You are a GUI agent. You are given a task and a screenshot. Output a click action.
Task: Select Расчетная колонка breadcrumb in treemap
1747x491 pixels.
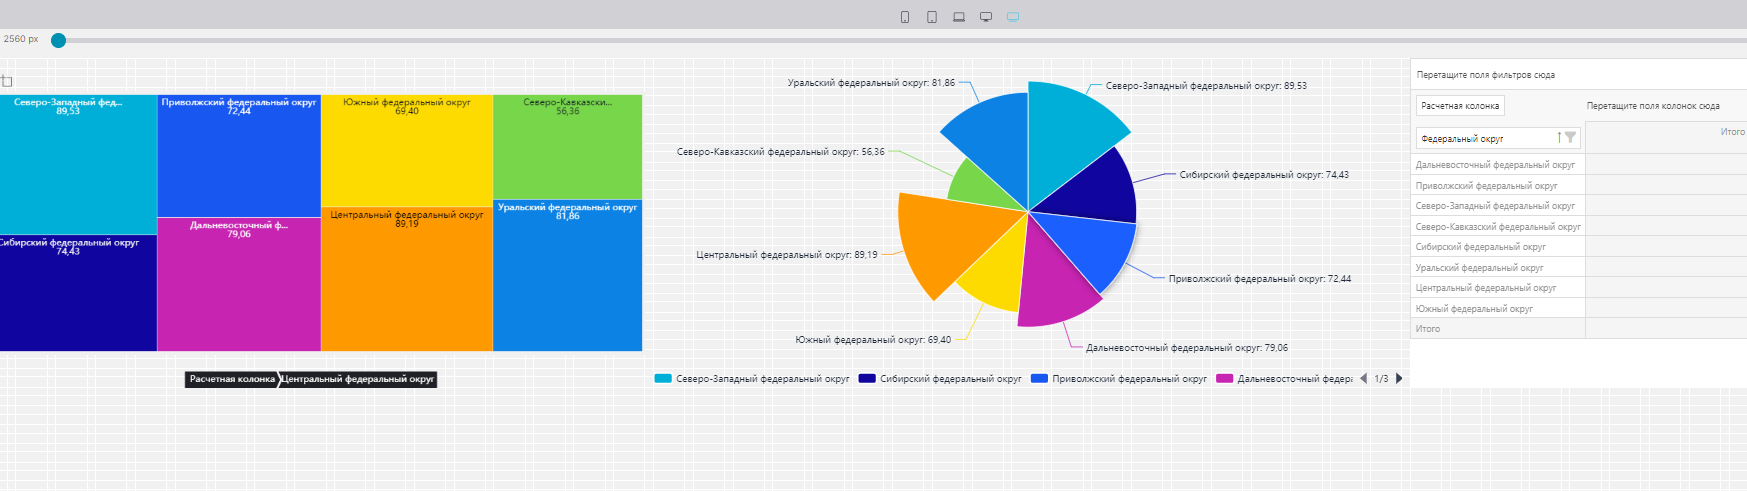[x=232, y=379]
